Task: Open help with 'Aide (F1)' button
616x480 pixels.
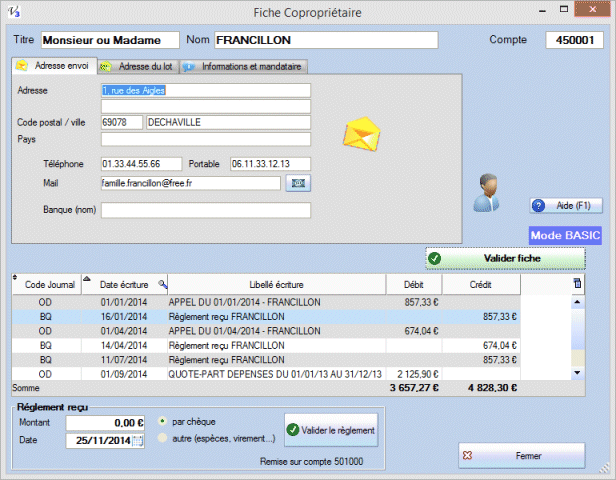Action: [x=565, y=205]
